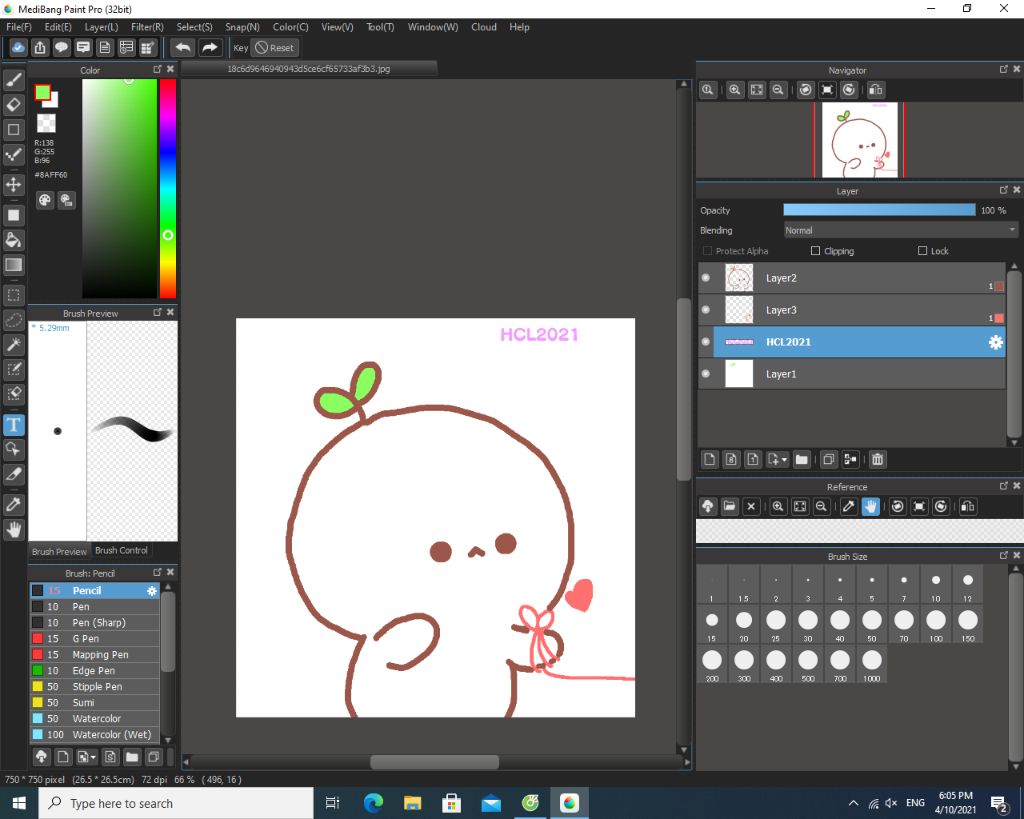Add a layer folder in Layer panel
The height and width of the screenshot is (819, 1024).
802,460
